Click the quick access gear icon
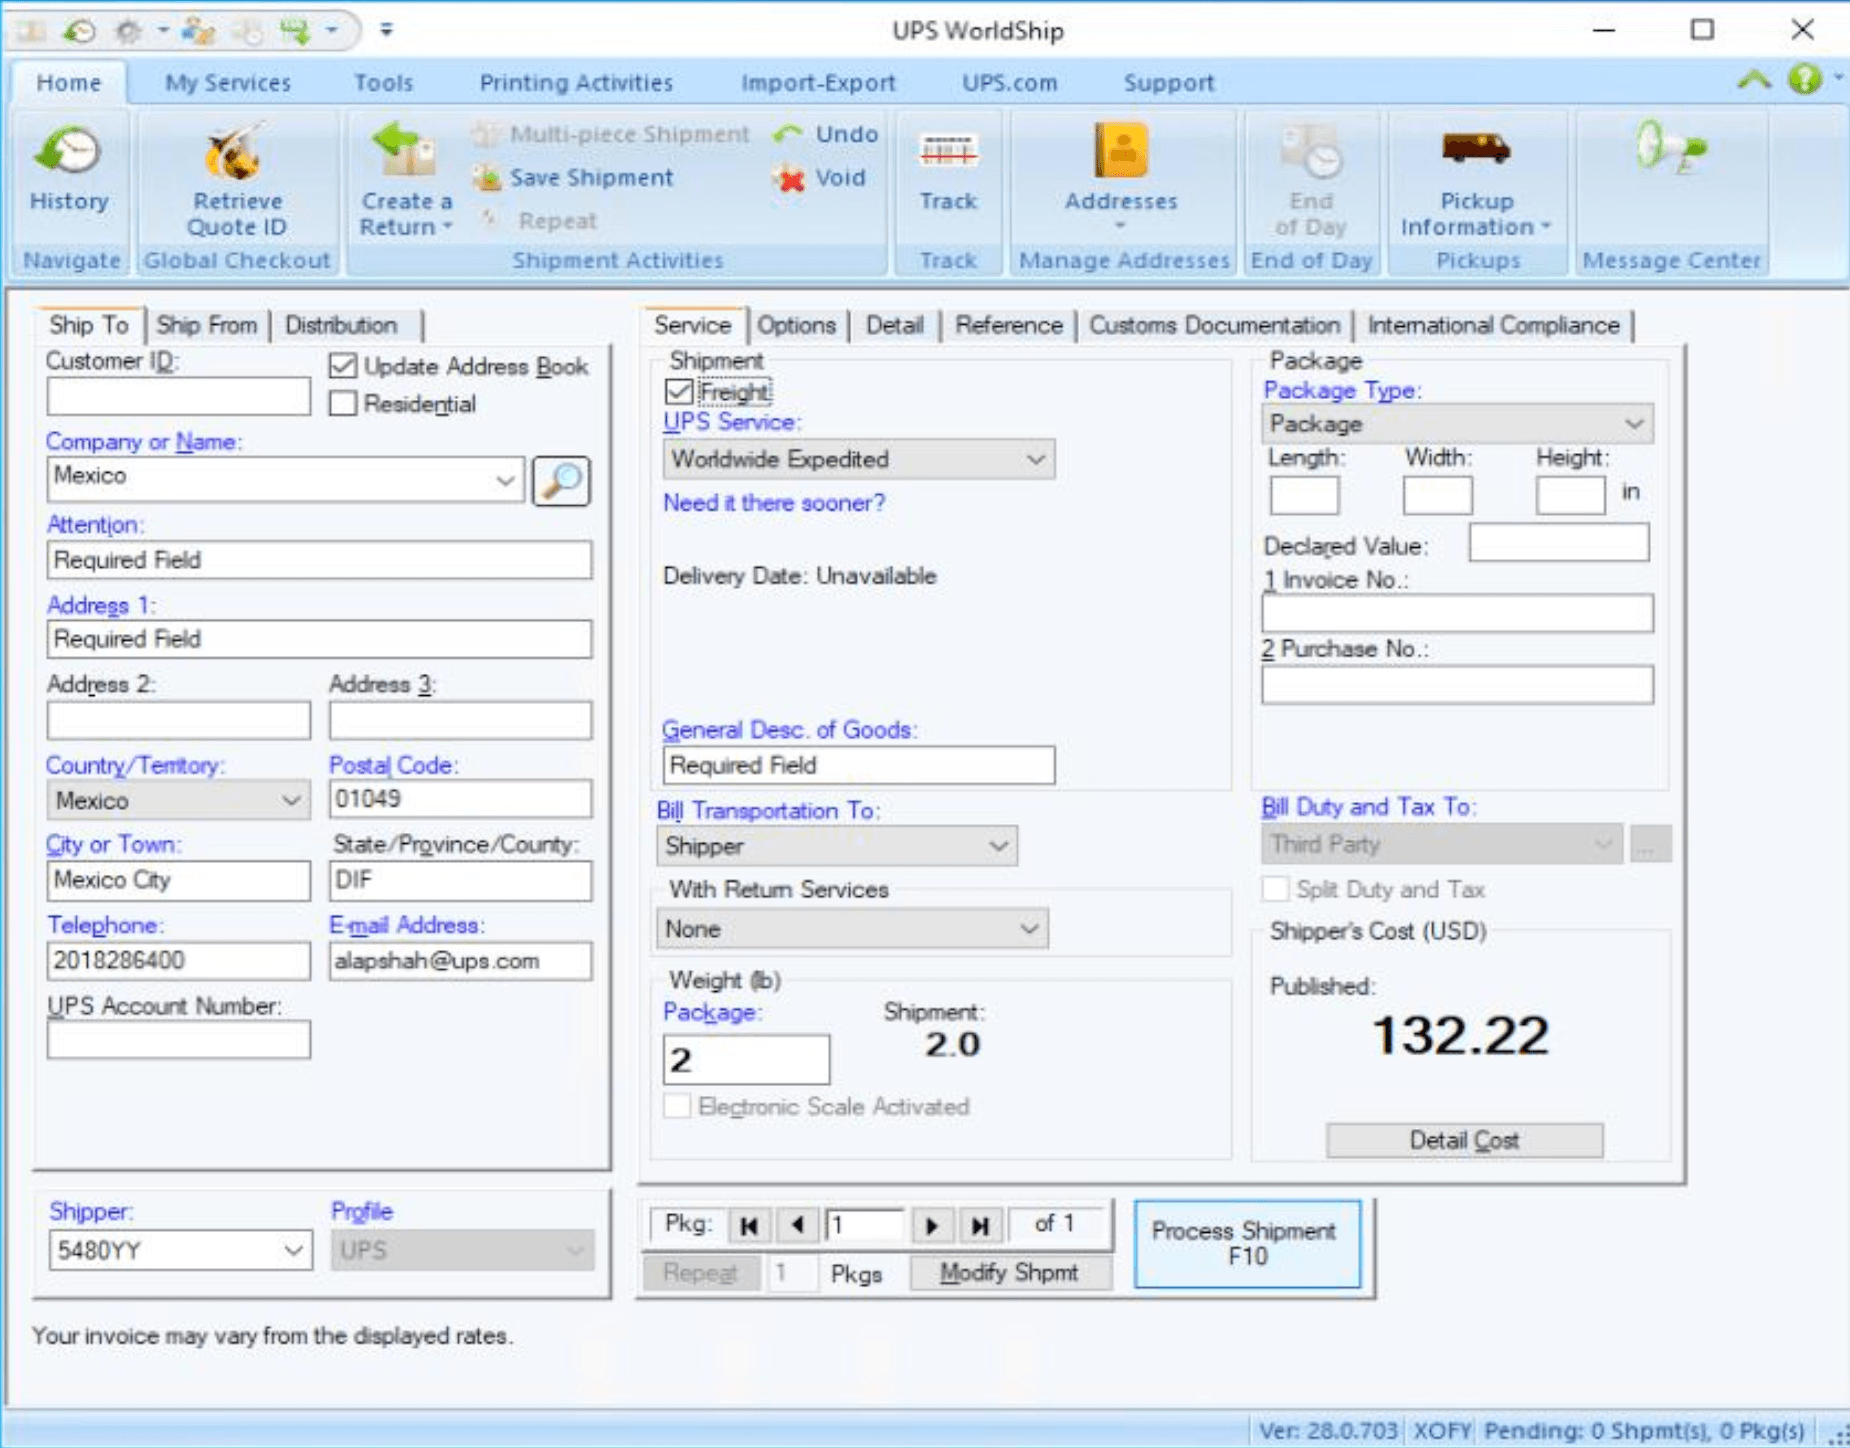Viewport: 1850px width, 1448px height. click(x=127, y=31)
